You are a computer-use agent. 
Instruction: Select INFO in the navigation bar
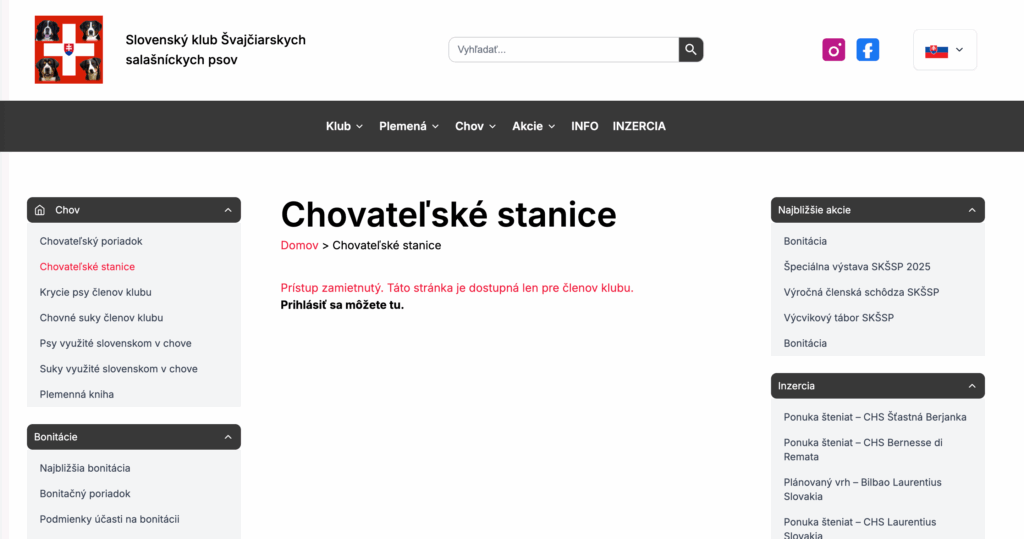point(585,126)
